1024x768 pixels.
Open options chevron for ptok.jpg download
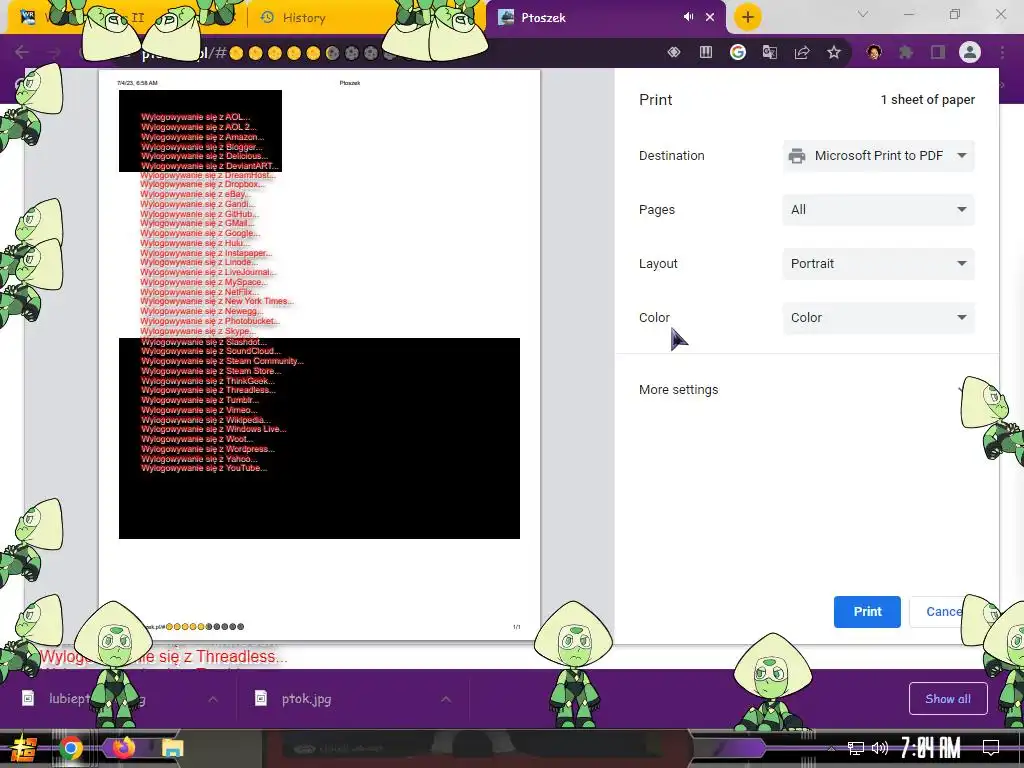[446, 699]
